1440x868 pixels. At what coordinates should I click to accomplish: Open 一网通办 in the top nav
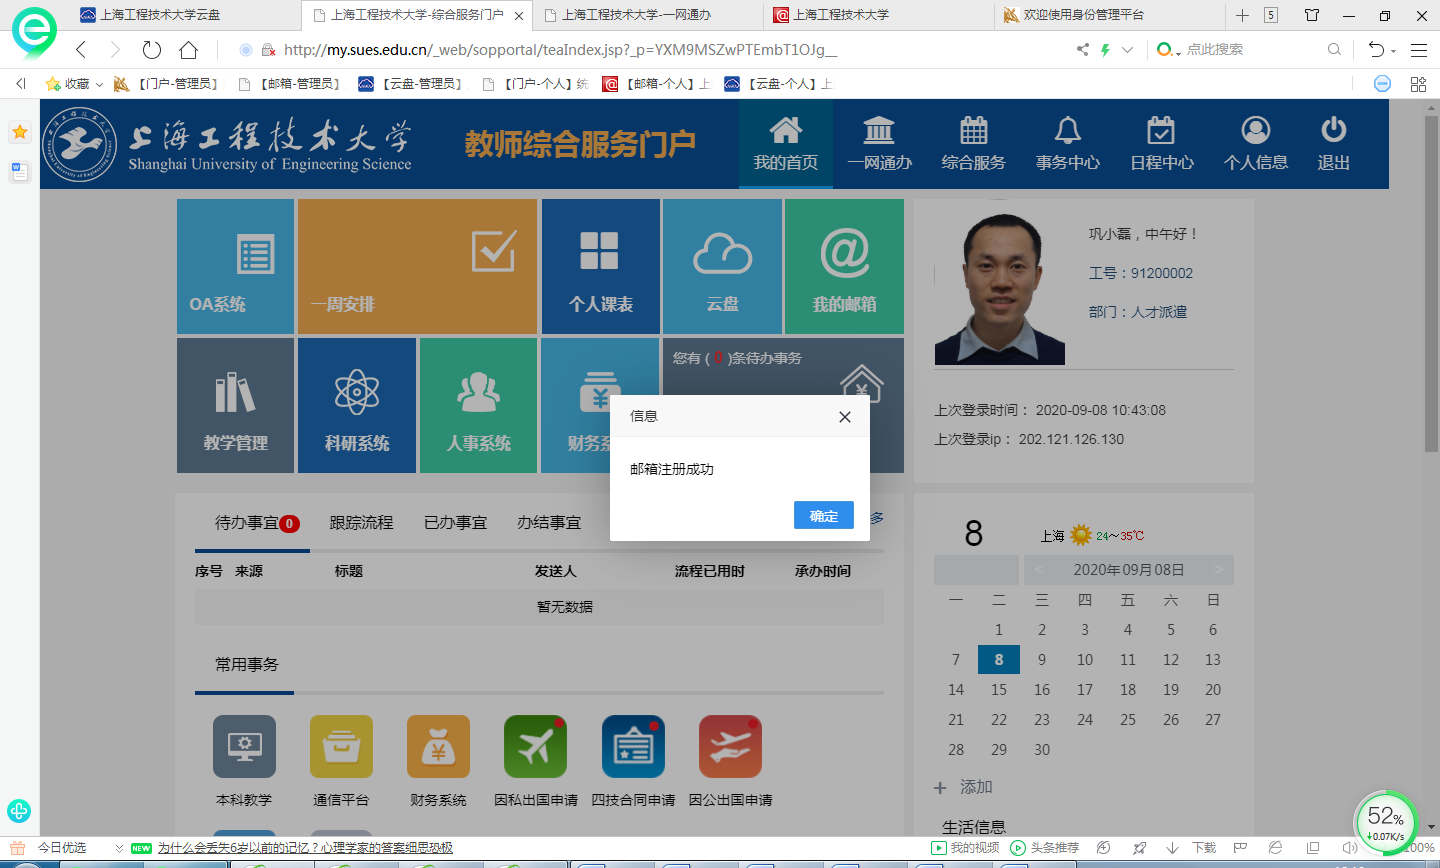pos(879,143)
